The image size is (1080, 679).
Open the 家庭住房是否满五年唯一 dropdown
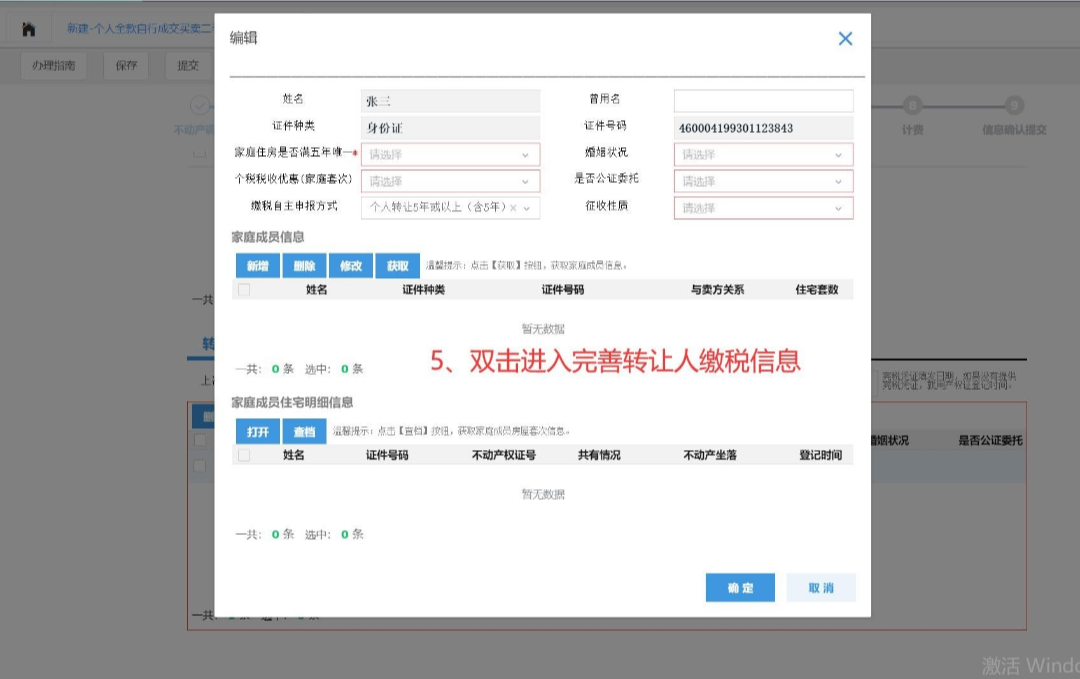pos(450,154)
